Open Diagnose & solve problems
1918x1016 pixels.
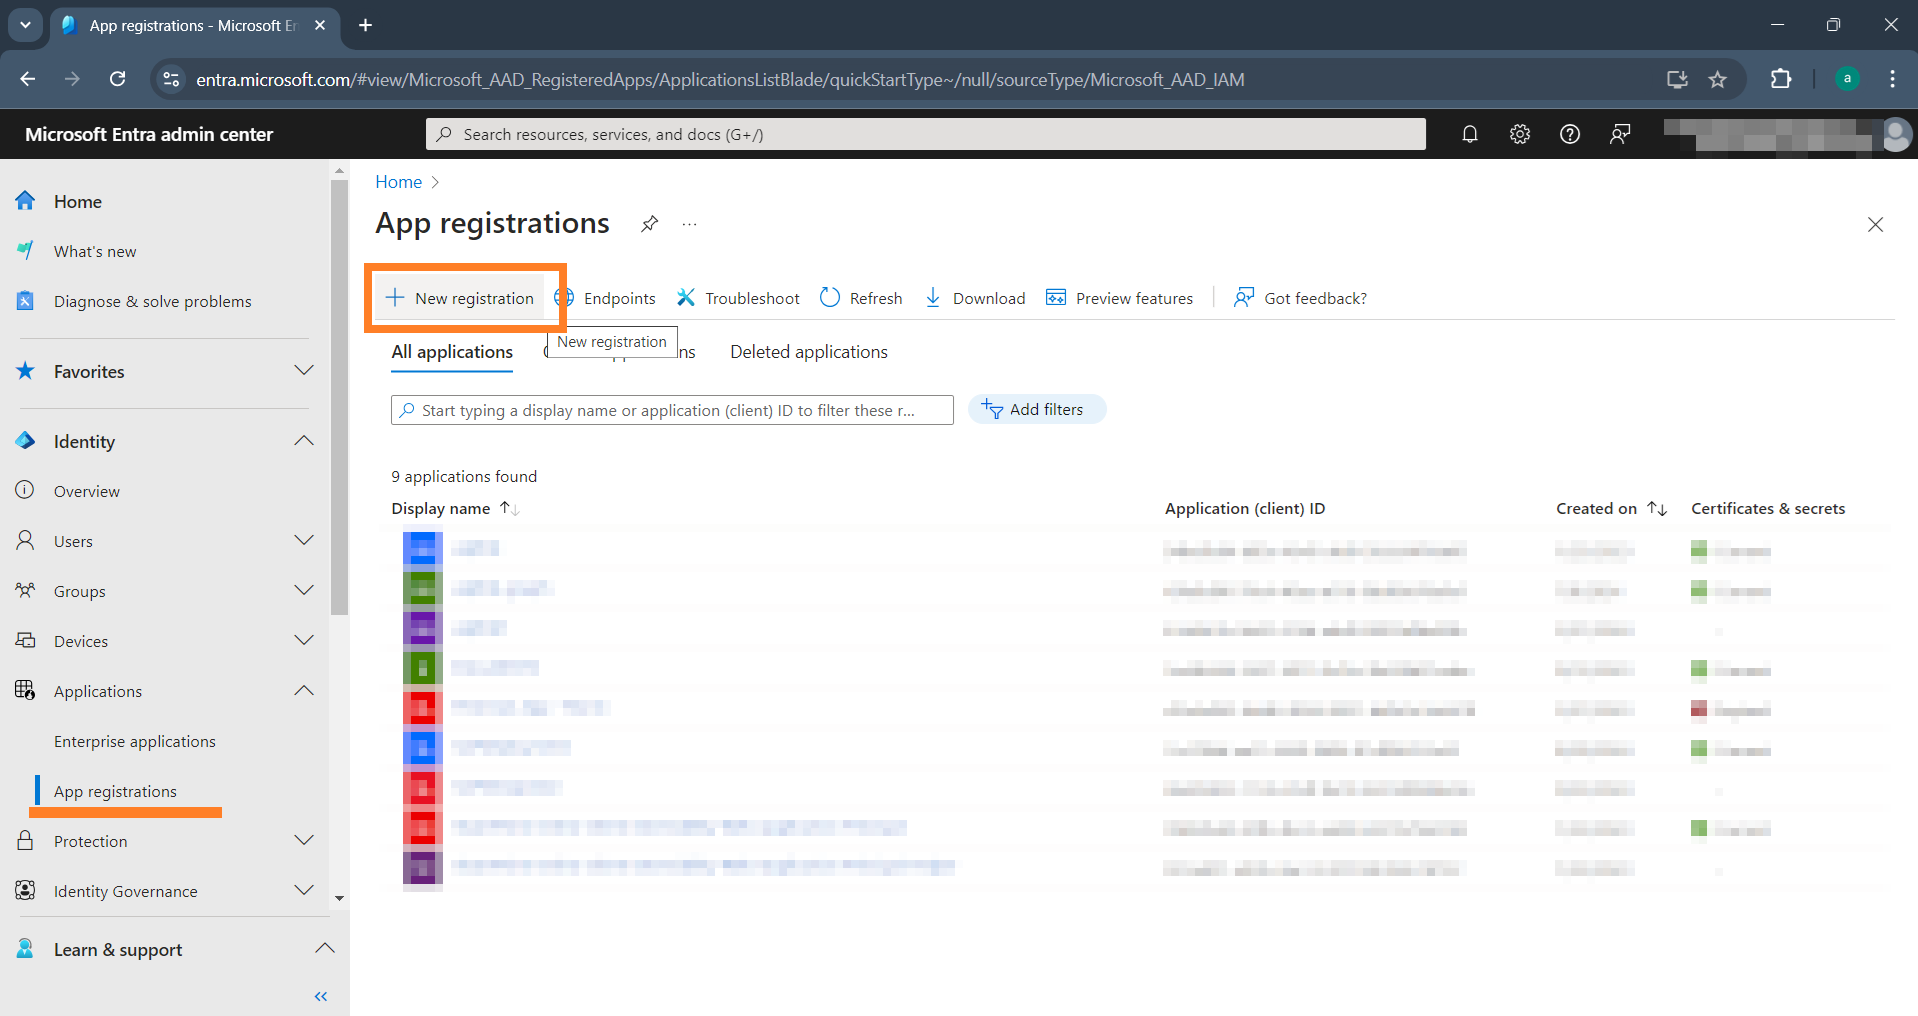click(x=153, y=301)
